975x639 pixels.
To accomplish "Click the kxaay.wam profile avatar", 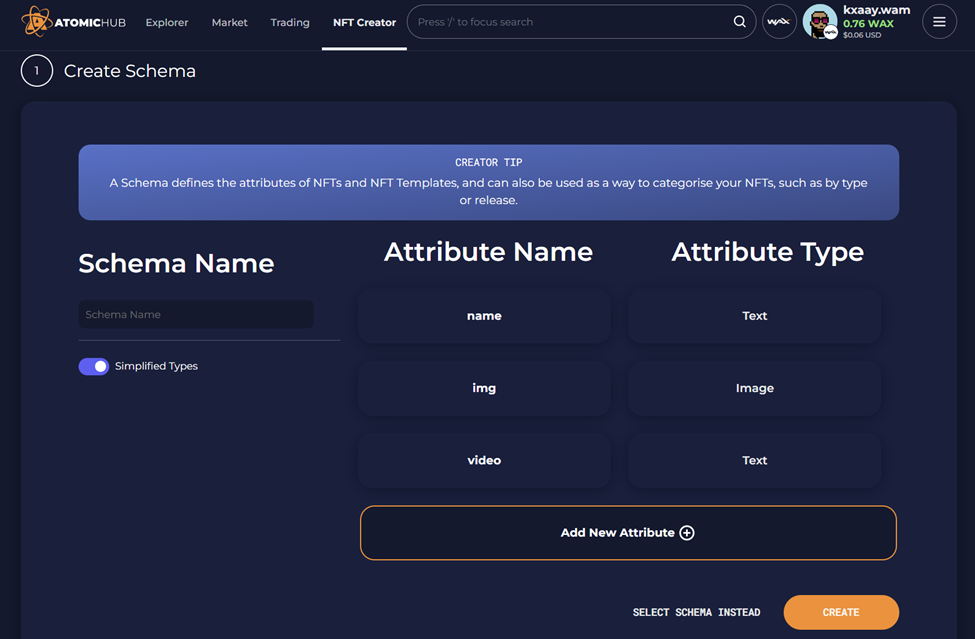I will (818, 21).
